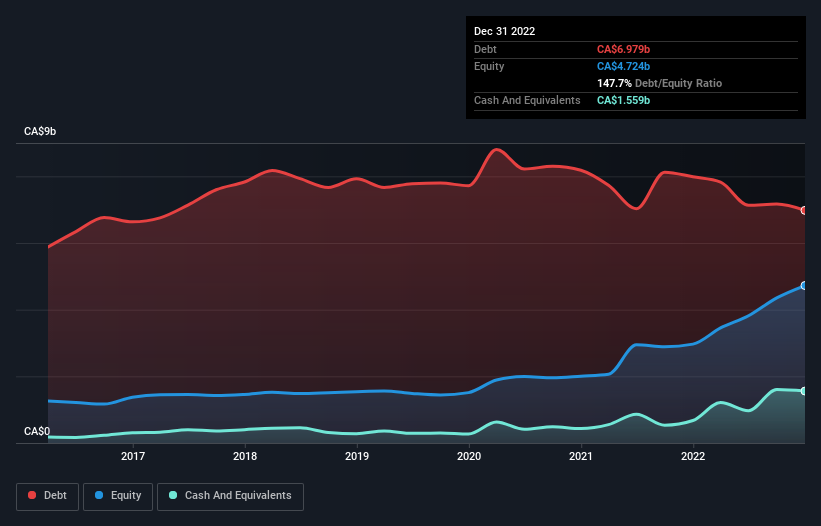Viewport: 821px width, 526px height.
Task: Toggle the Debt legend button
Action: tap(47, 496)
